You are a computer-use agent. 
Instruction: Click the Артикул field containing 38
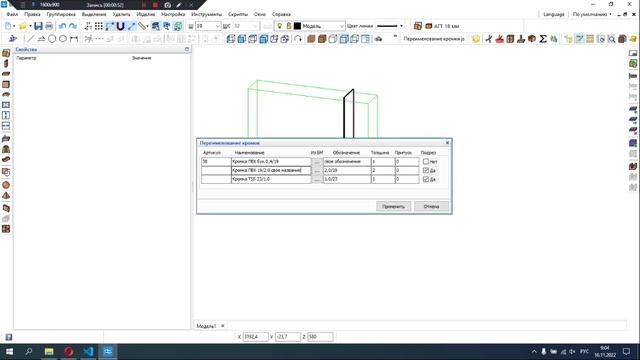pyautogui.click(x=216, y=162)
